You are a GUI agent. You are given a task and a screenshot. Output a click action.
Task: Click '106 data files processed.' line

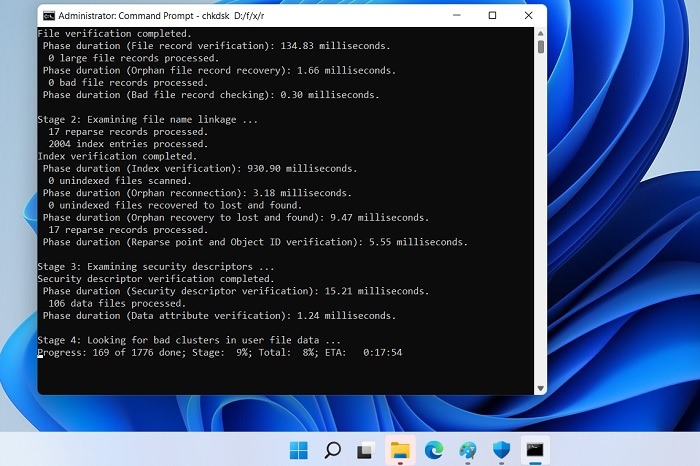click(117, 303)
